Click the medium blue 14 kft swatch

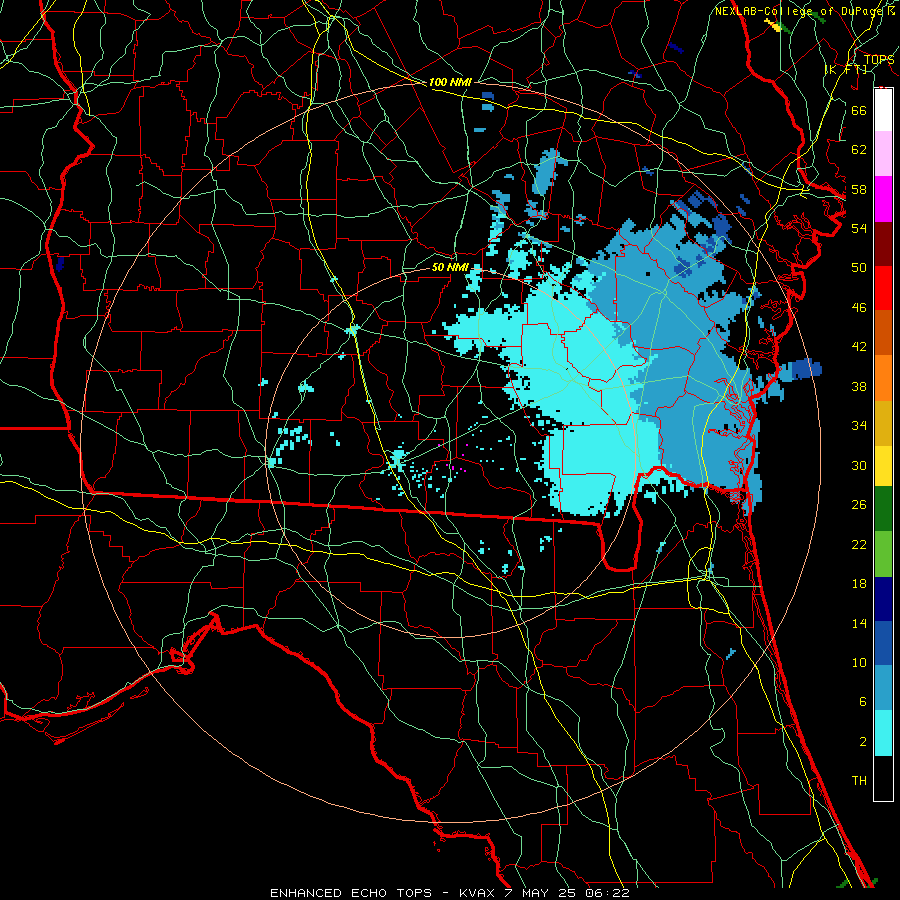[883, 643]
